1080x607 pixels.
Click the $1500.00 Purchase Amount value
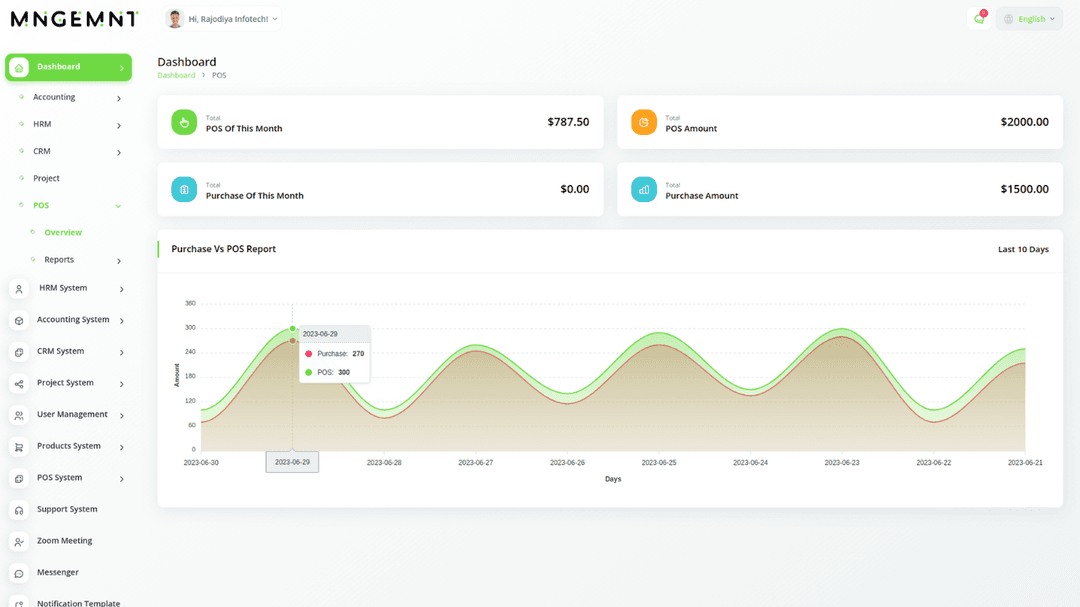[1024, 189]
